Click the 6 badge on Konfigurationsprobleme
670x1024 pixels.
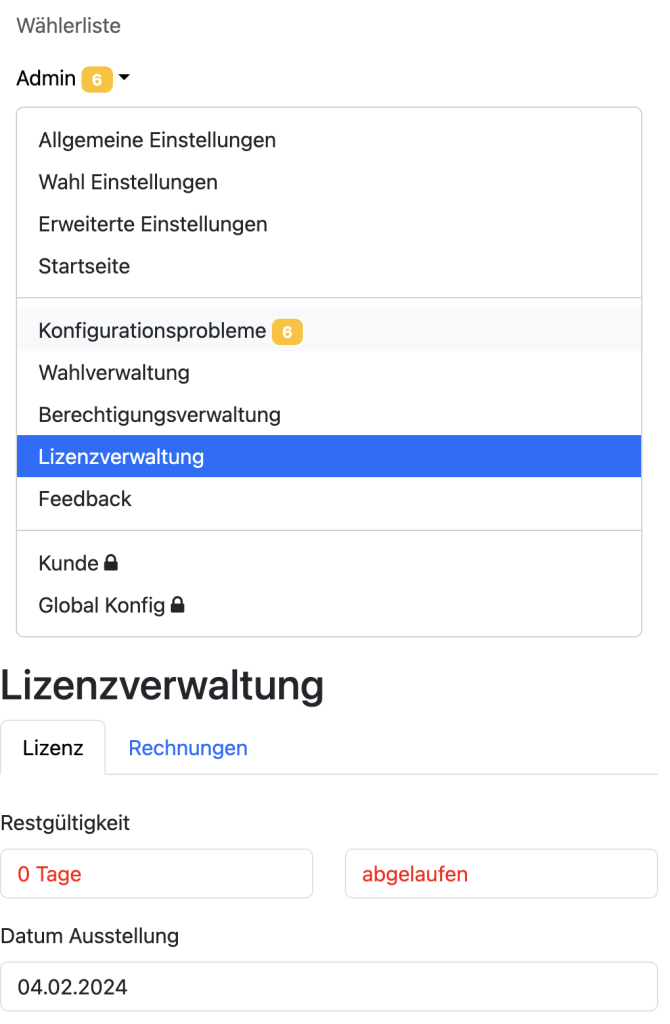(x=287, y=331)
